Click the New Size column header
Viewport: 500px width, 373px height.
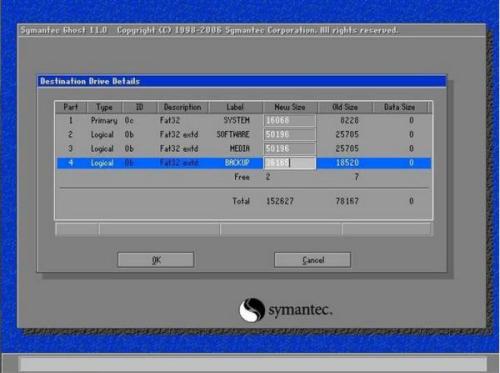[x=290, y=107]
